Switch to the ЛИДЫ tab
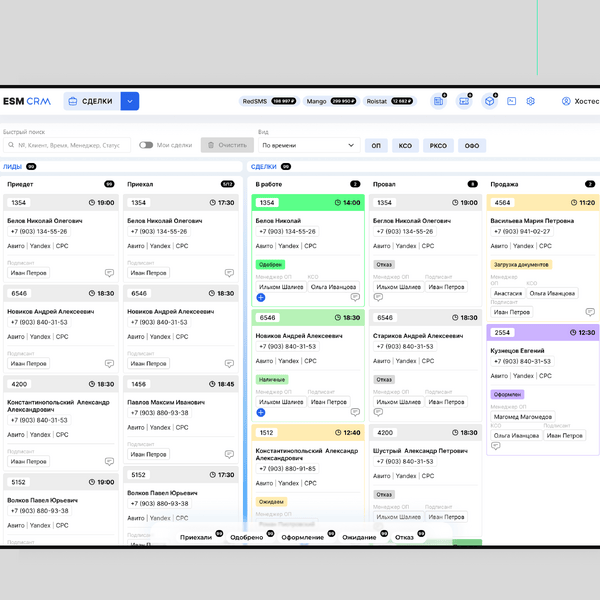 13,166
